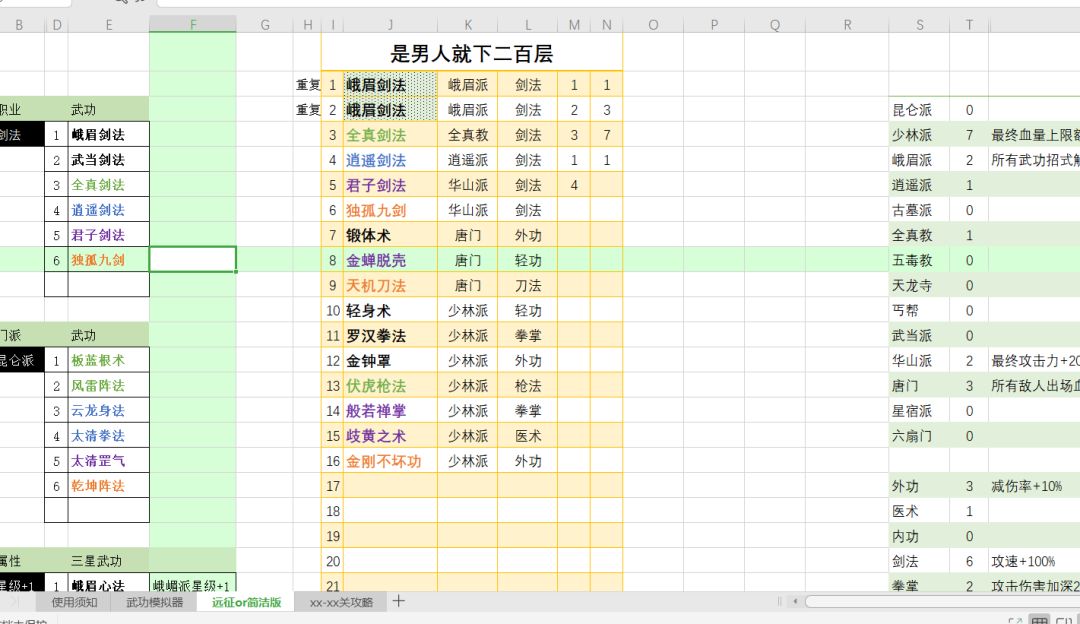Select the 金蝉脱壳 skill cell
1080x624 pixels.
pyautogui.click(x=391, y=260)
